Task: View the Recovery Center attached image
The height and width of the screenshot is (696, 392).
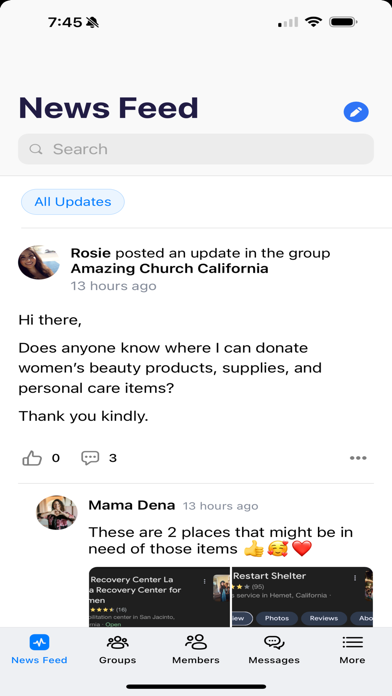Action: [x=159, y=597]
